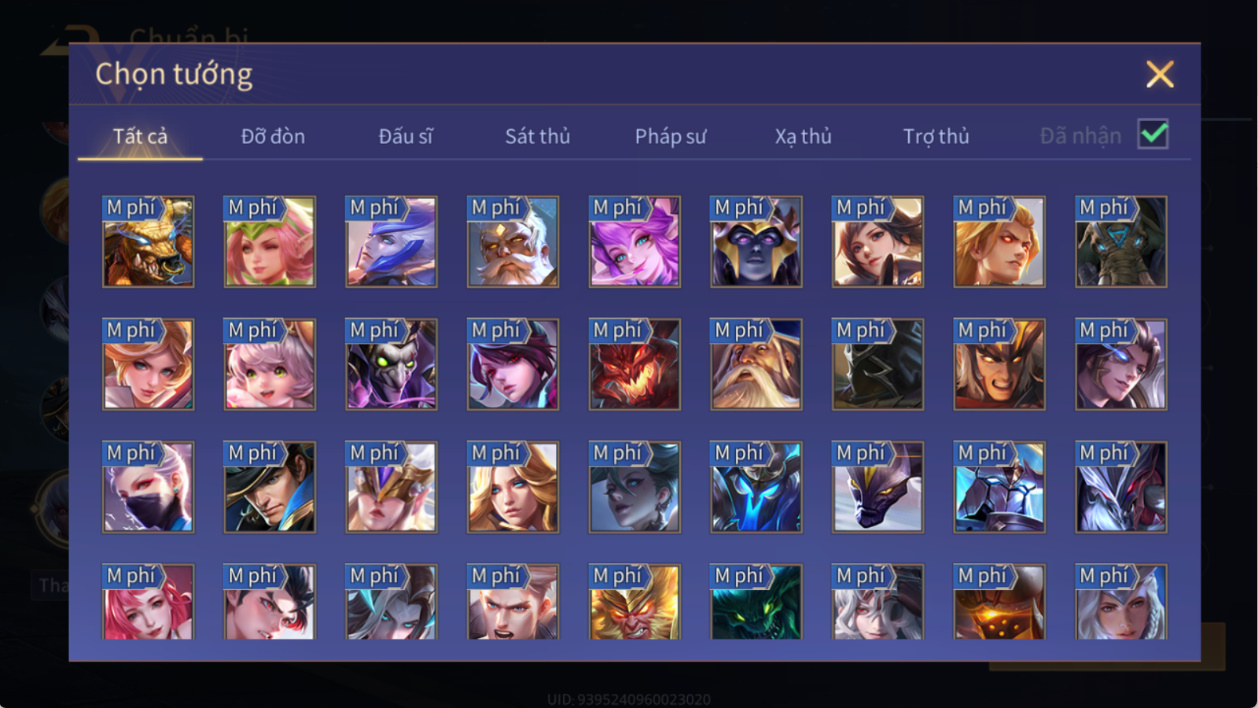Switch to the Đỡ đòn tab
The width and height of the screenshot is (1258, 708).
click(x=273, y=136)
